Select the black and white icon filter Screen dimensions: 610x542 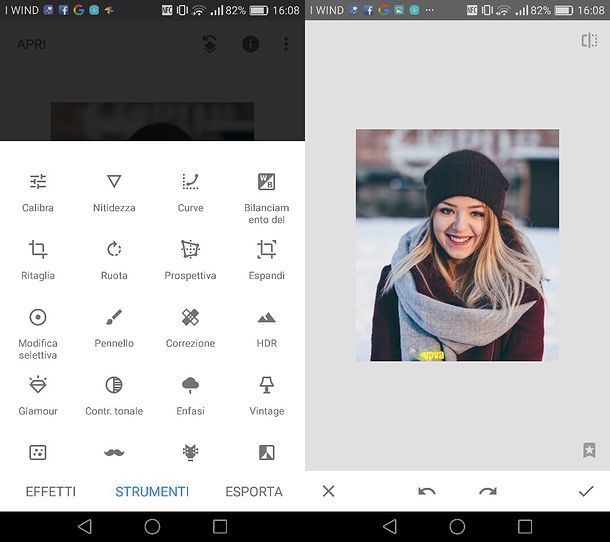tap(266, 452)
